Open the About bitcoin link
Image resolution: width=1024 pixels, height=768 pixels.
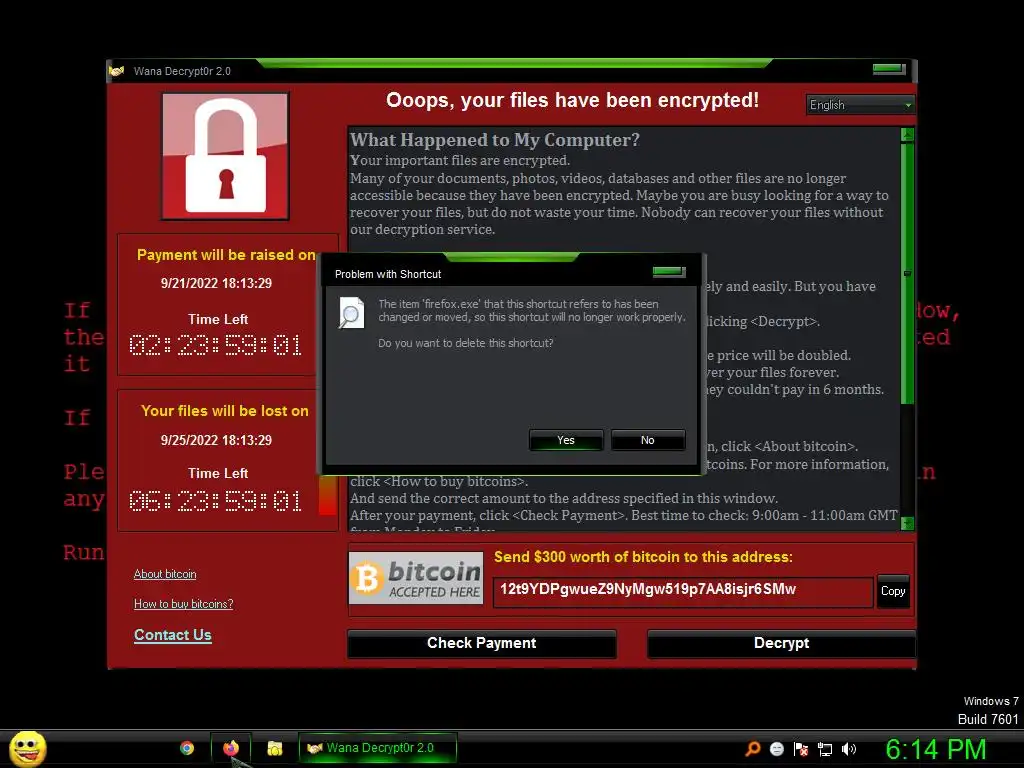click(165, 574)
